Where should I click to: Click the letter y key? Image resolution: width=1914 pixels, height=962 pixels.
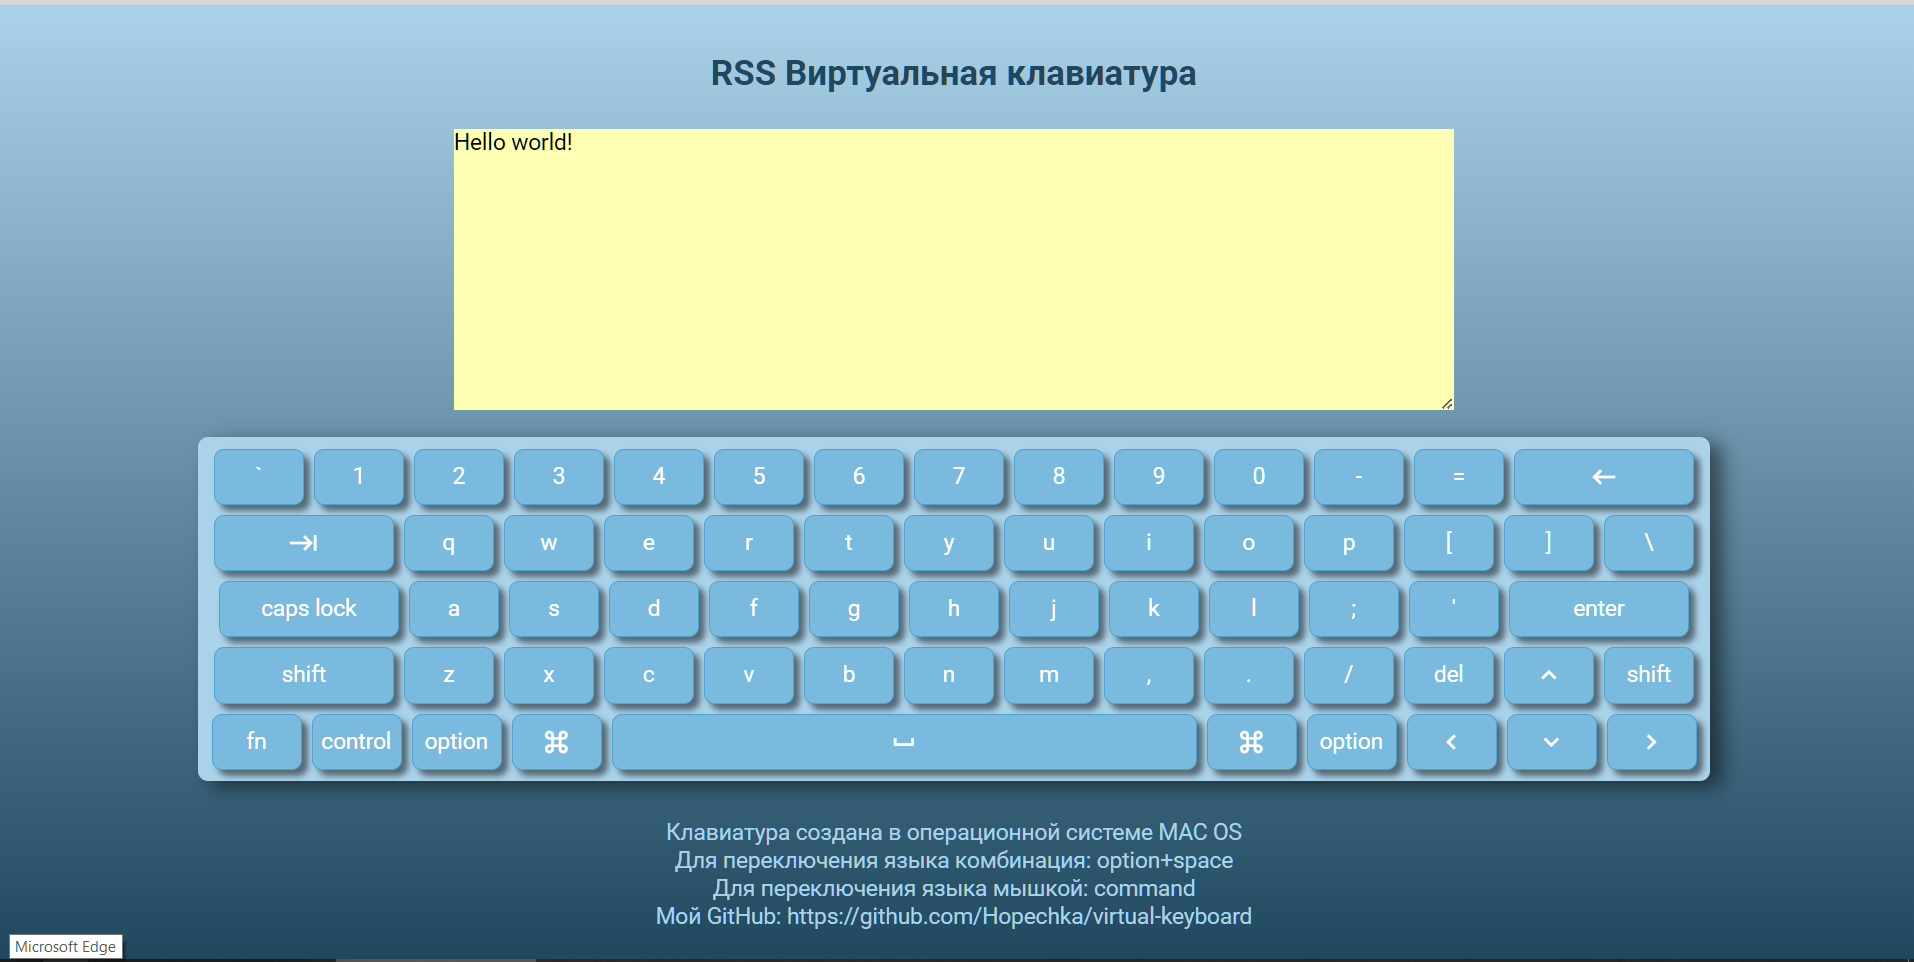click(x=948, y=543)
